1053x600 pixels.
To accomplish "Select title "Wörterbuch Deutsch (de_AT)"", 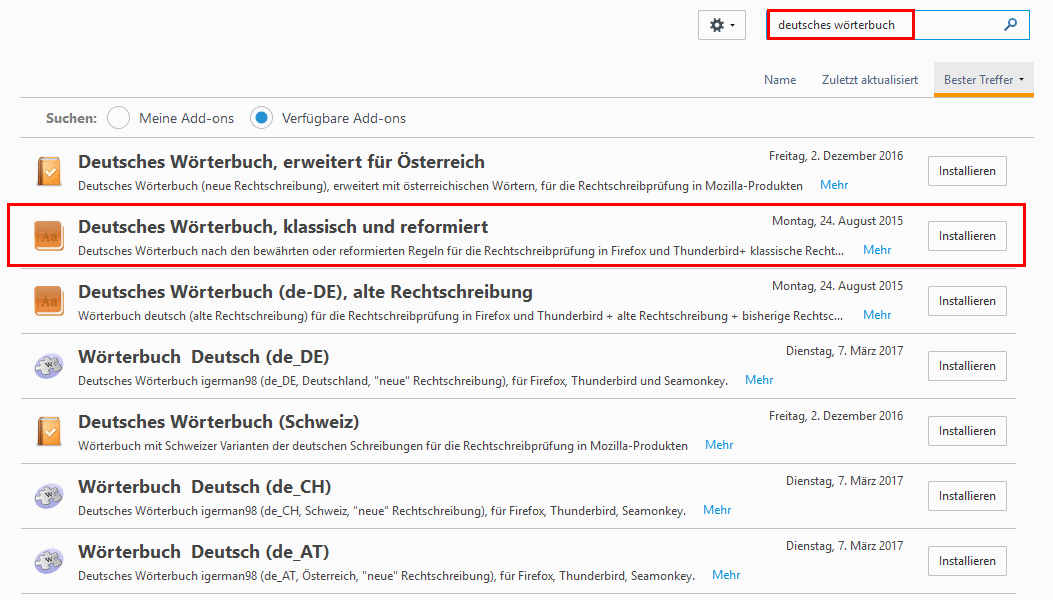I will (x=203, y=552).
